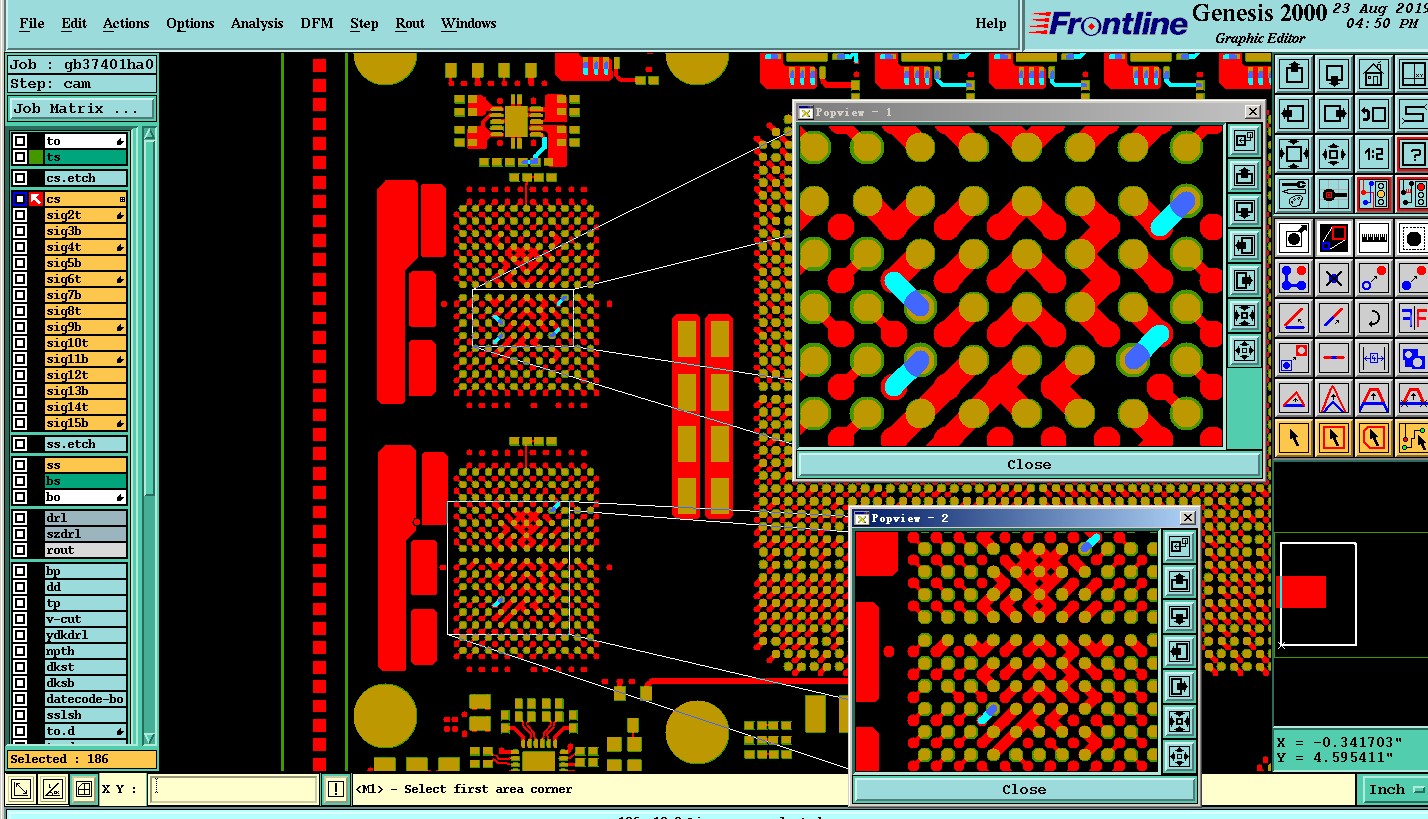Click the pan up icon in Popview 1
This screenshot has height=819, width=1428.
click(1244, 176)
